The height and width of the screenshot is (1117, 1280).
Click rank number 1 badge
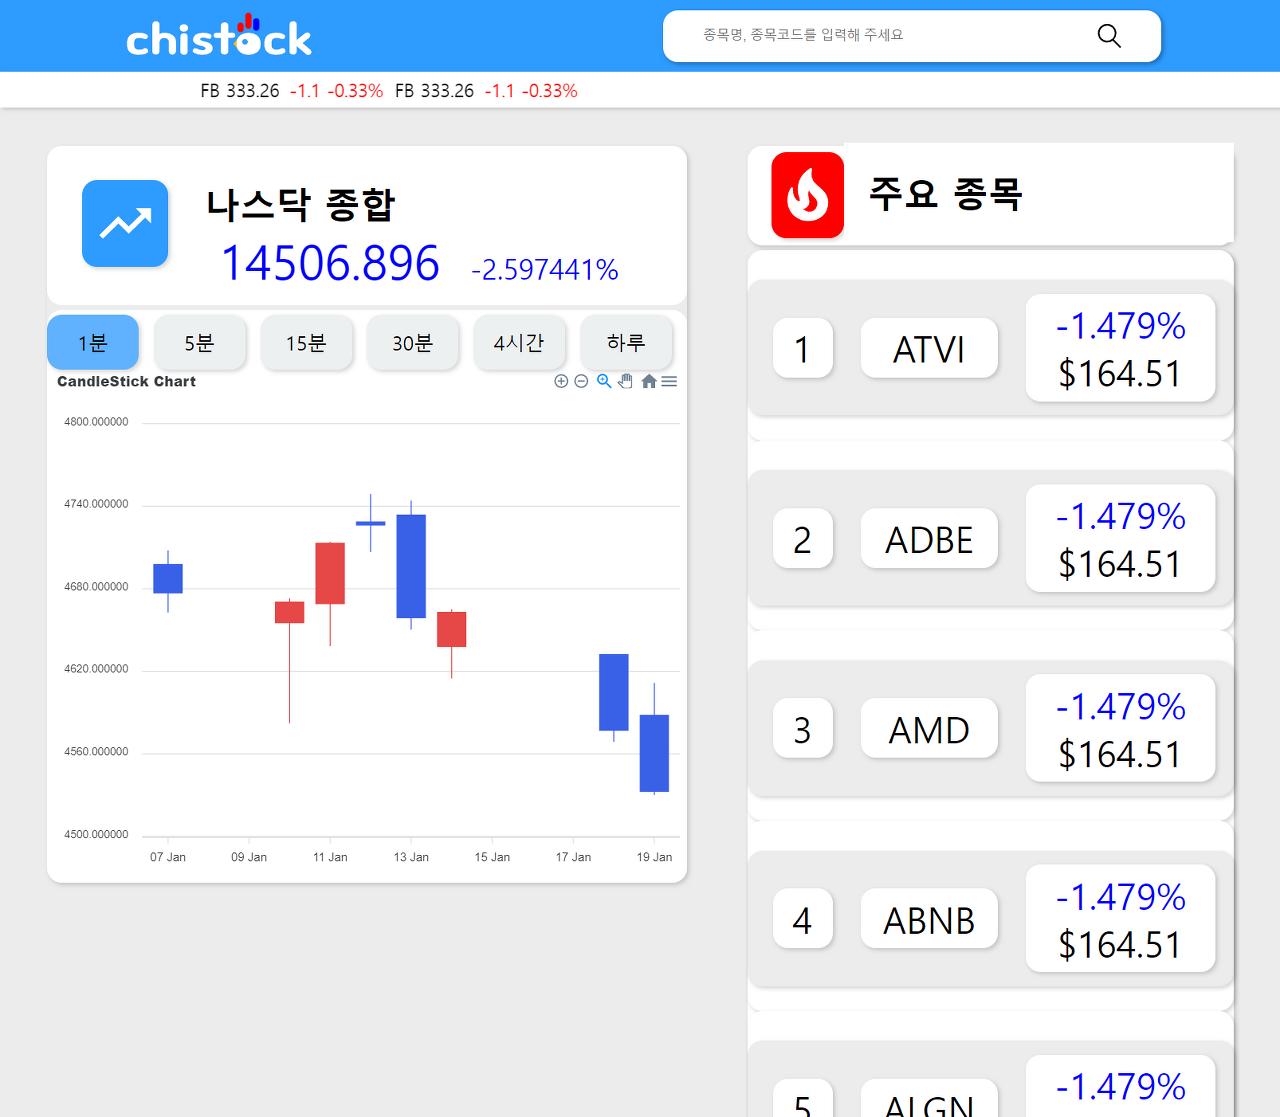coord(802,349)
